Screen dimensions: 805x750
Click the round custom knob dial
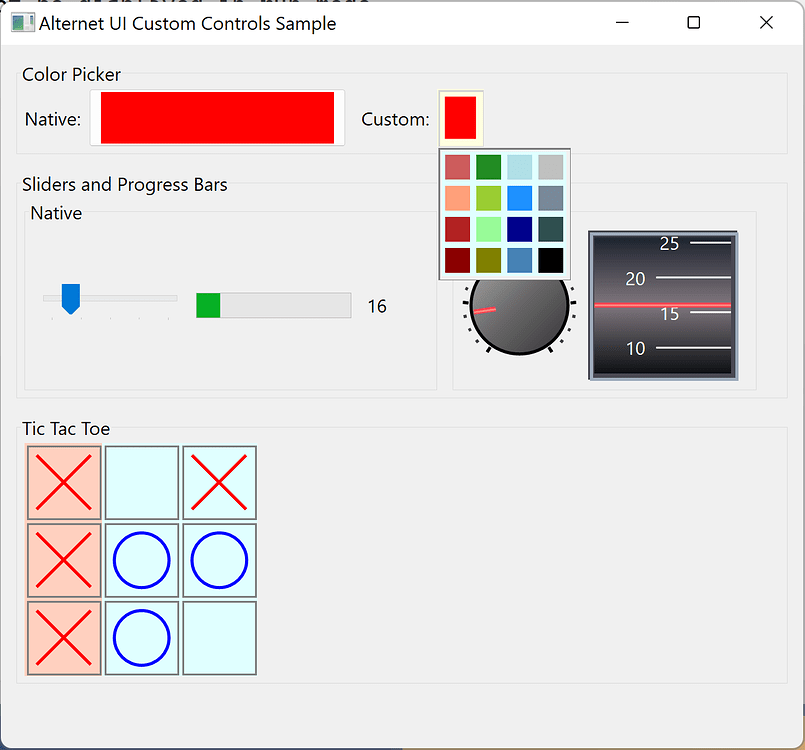(520, 305)
